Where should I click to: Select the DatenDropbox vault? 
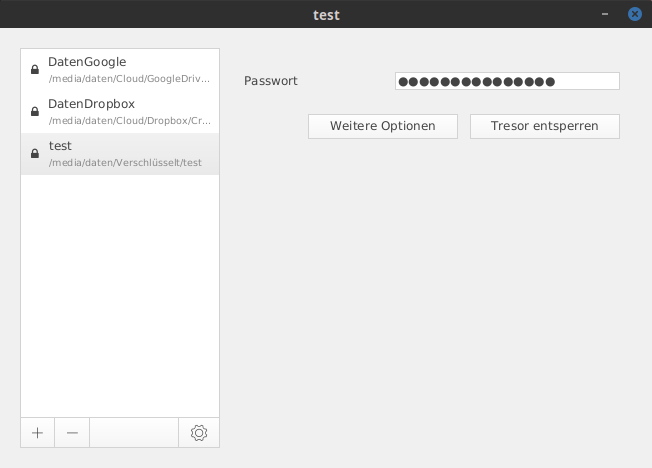120,112
